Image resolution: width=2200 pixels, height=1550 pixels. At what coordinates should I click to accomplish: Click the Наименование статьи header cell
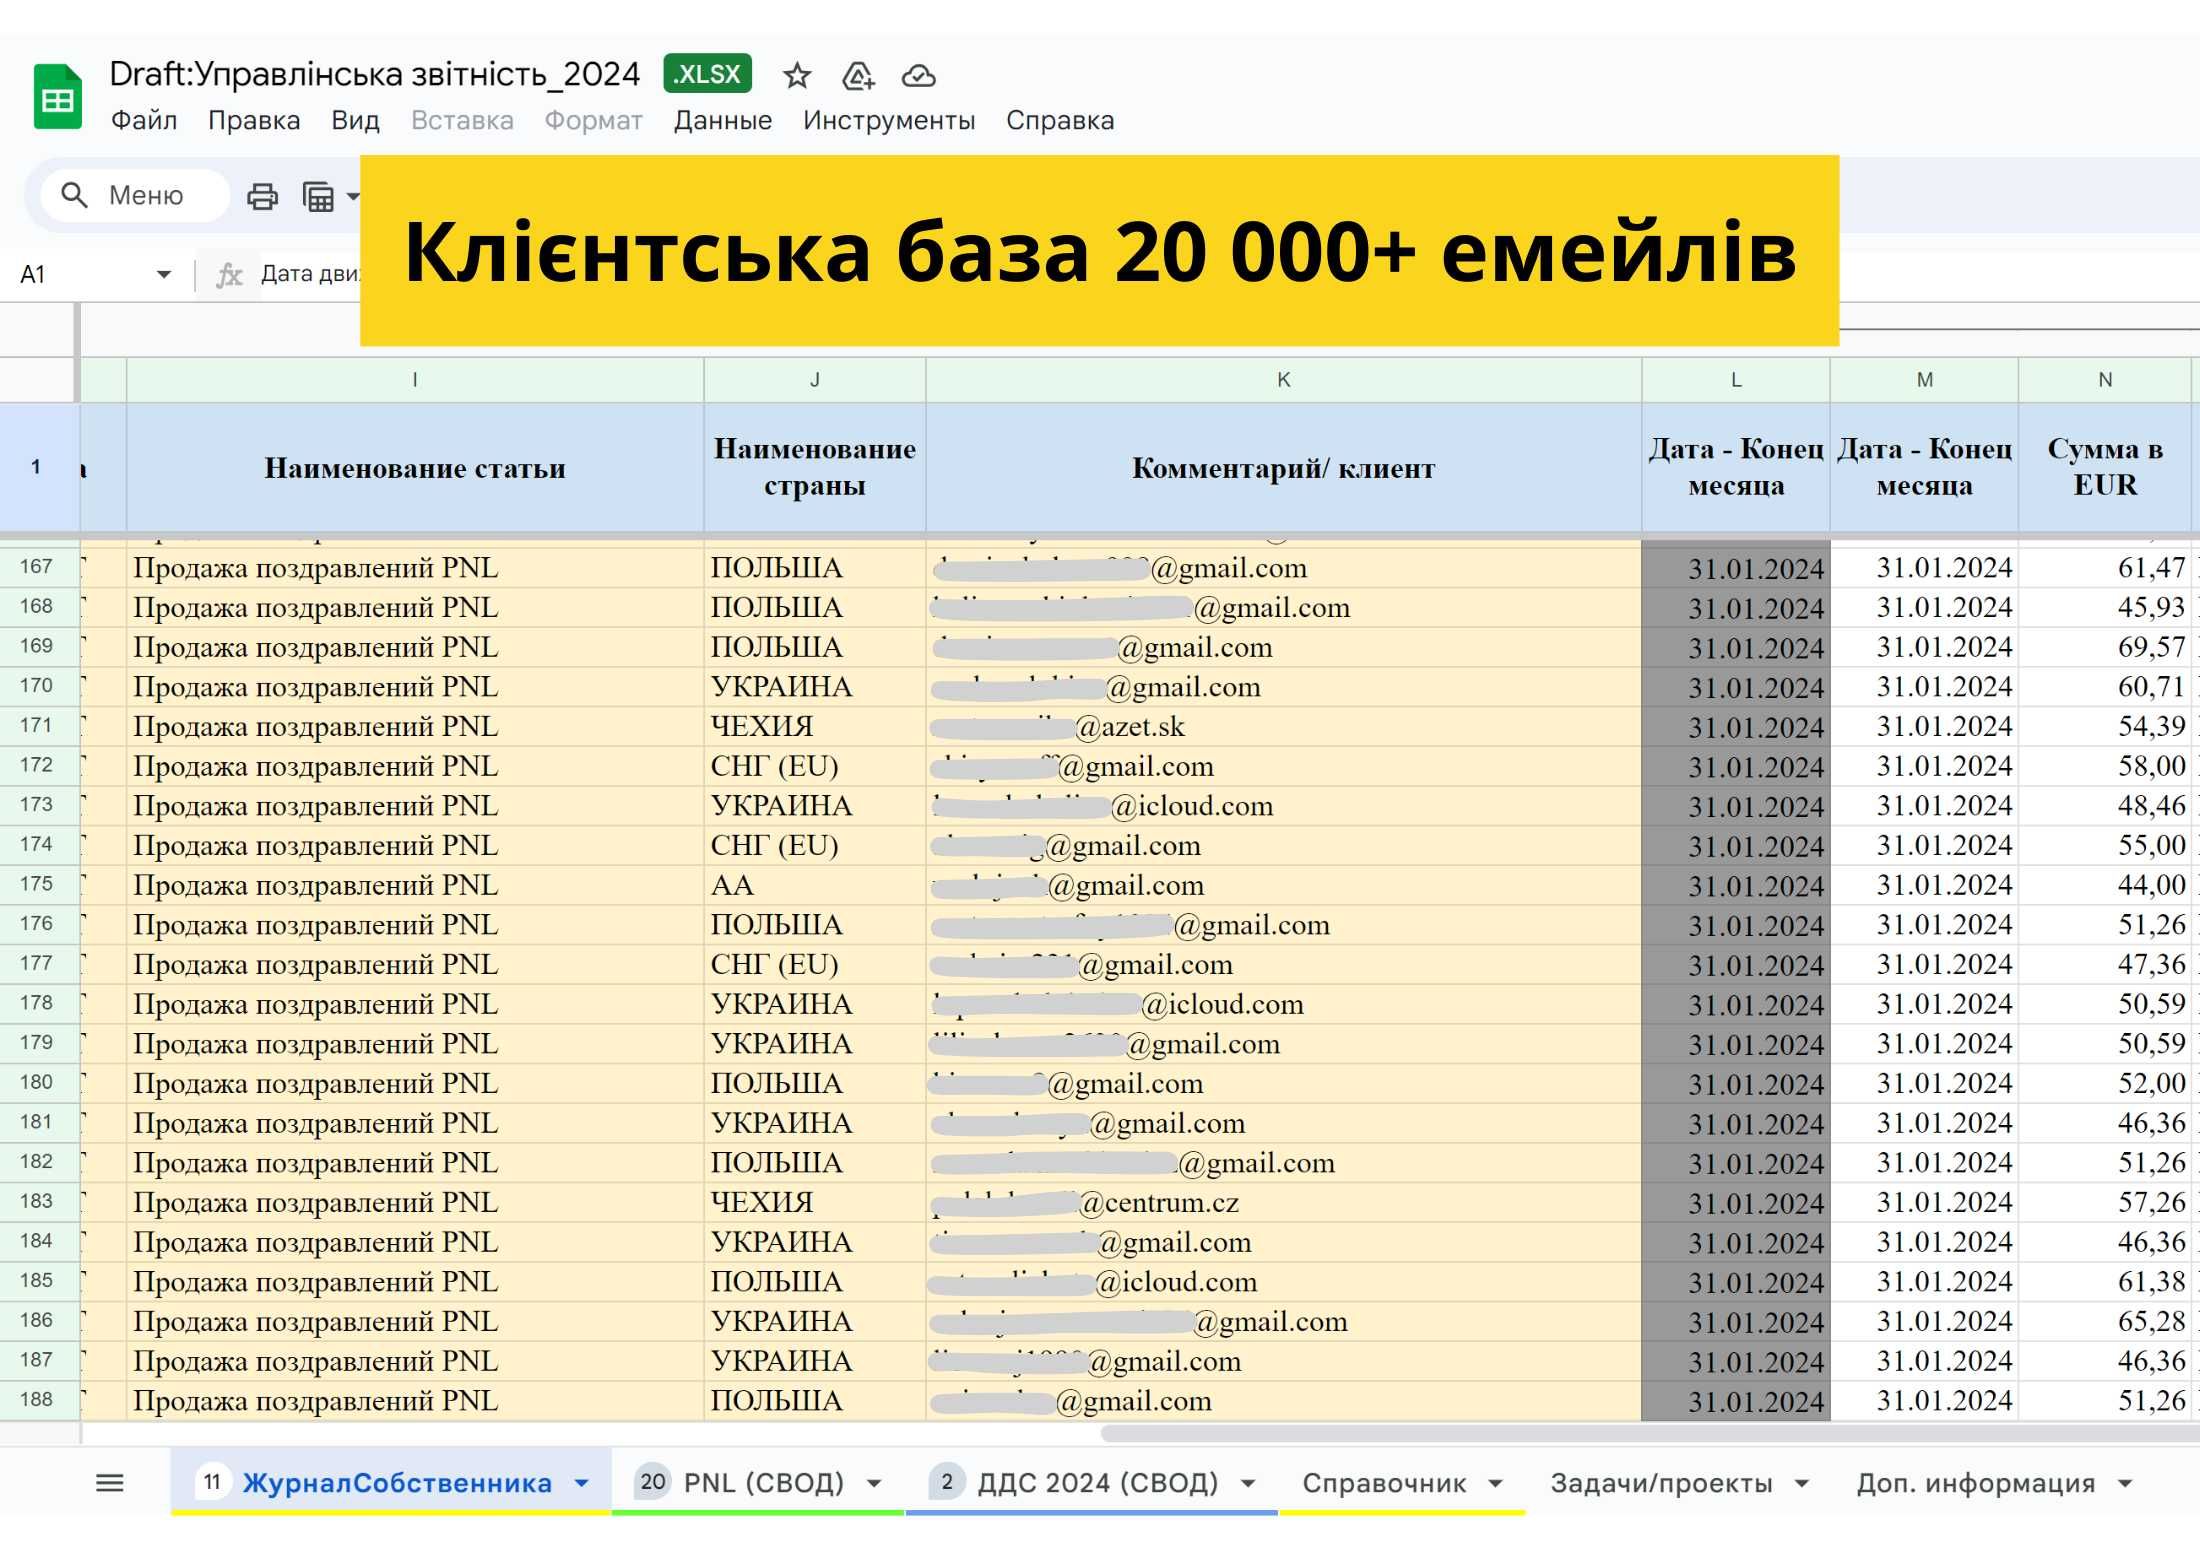click(415, 467)
